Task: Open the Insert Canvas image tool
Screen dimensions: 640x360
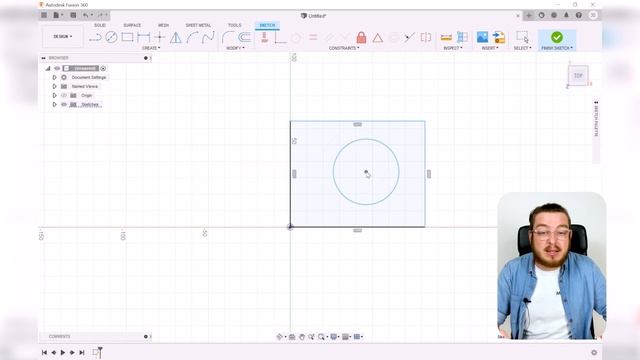Action: coord(482,37)
